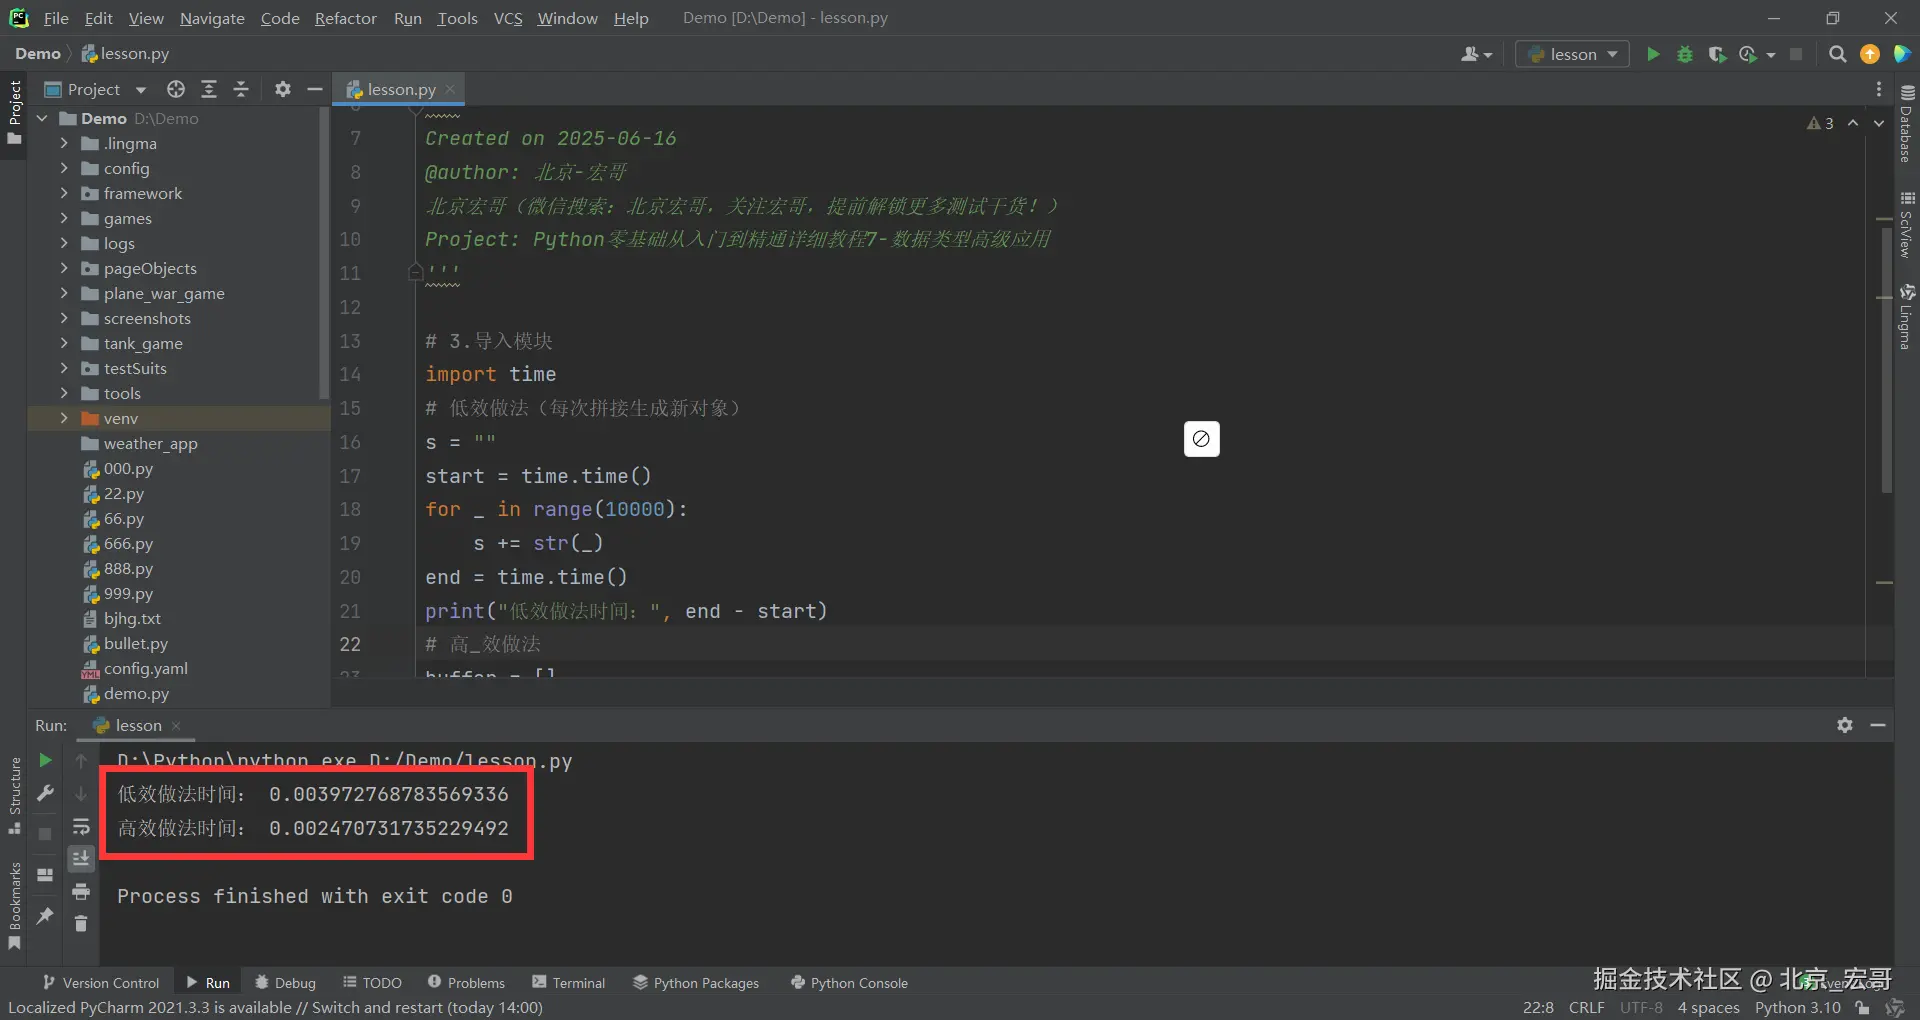
Task: Open the Refactor menu
Action: click(346, 18)
